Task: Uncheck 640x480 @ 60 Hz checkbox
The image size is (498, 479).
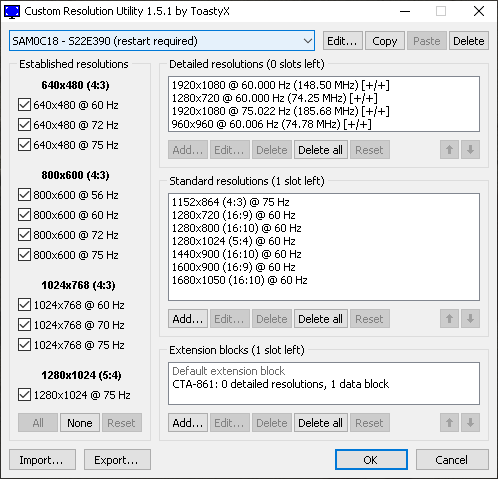Action: coord(24,105)
